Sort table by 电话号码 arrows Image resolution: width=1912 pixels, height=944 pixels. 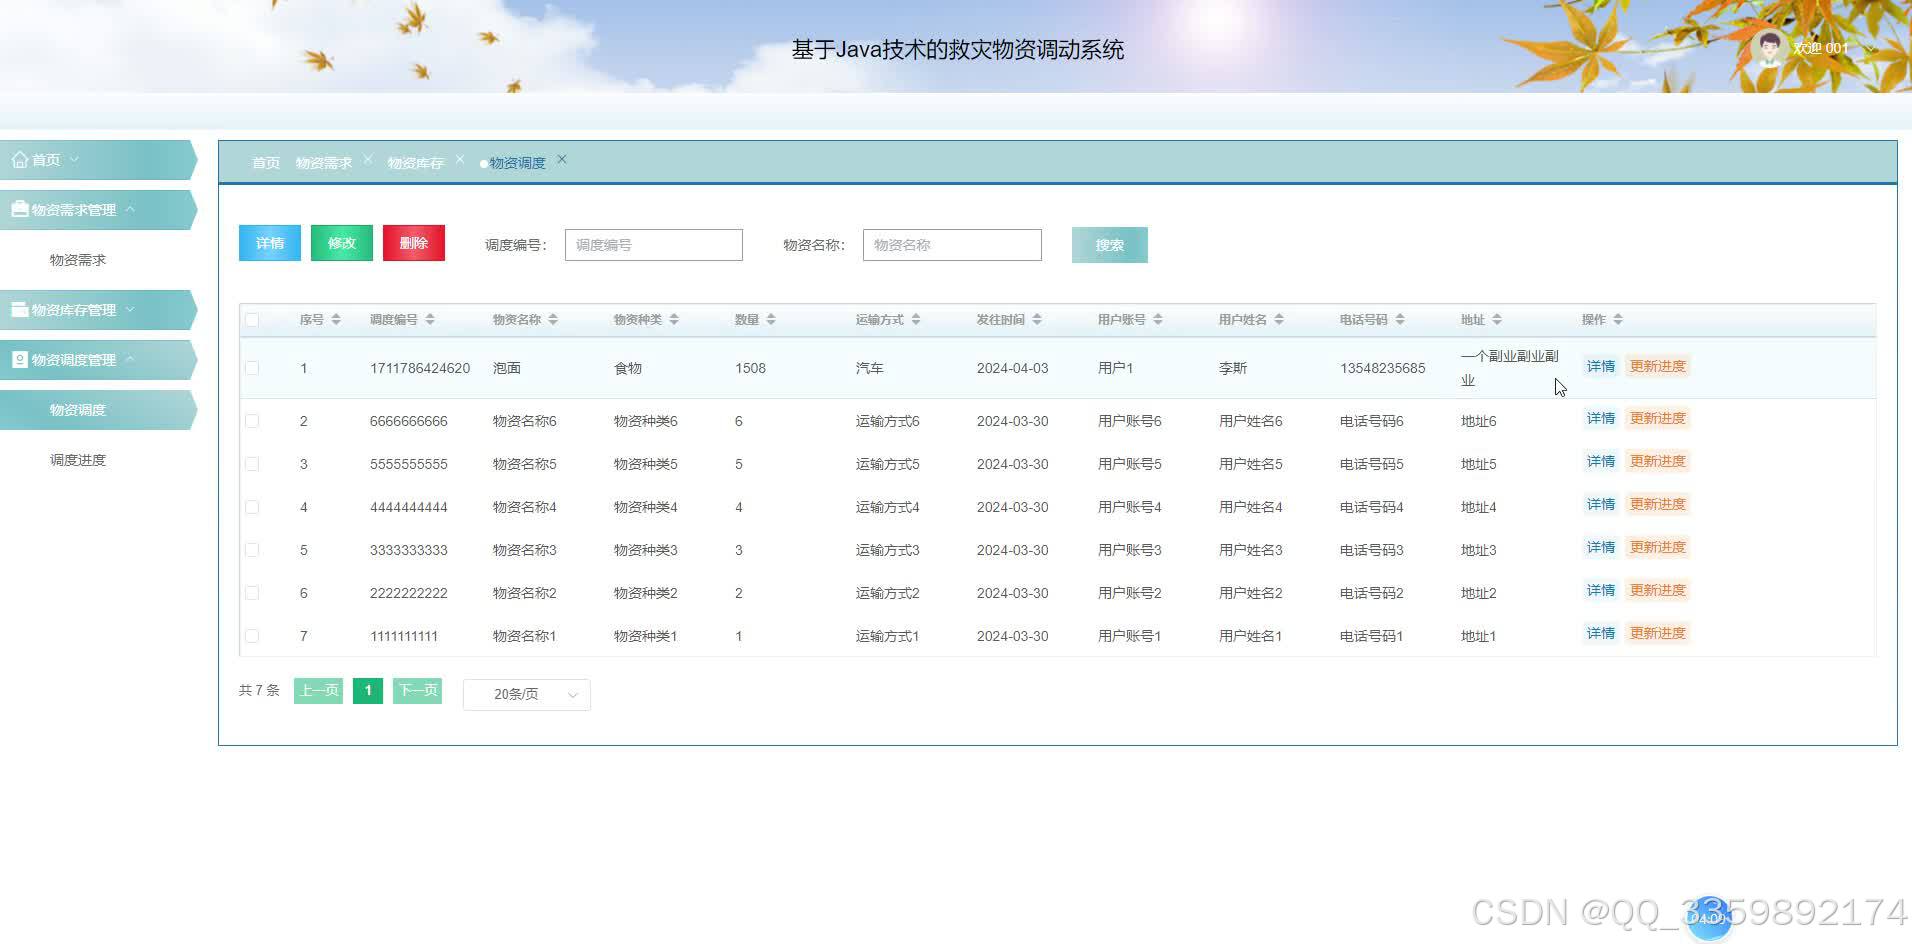pyautogui.click(x=1400, y=320)
